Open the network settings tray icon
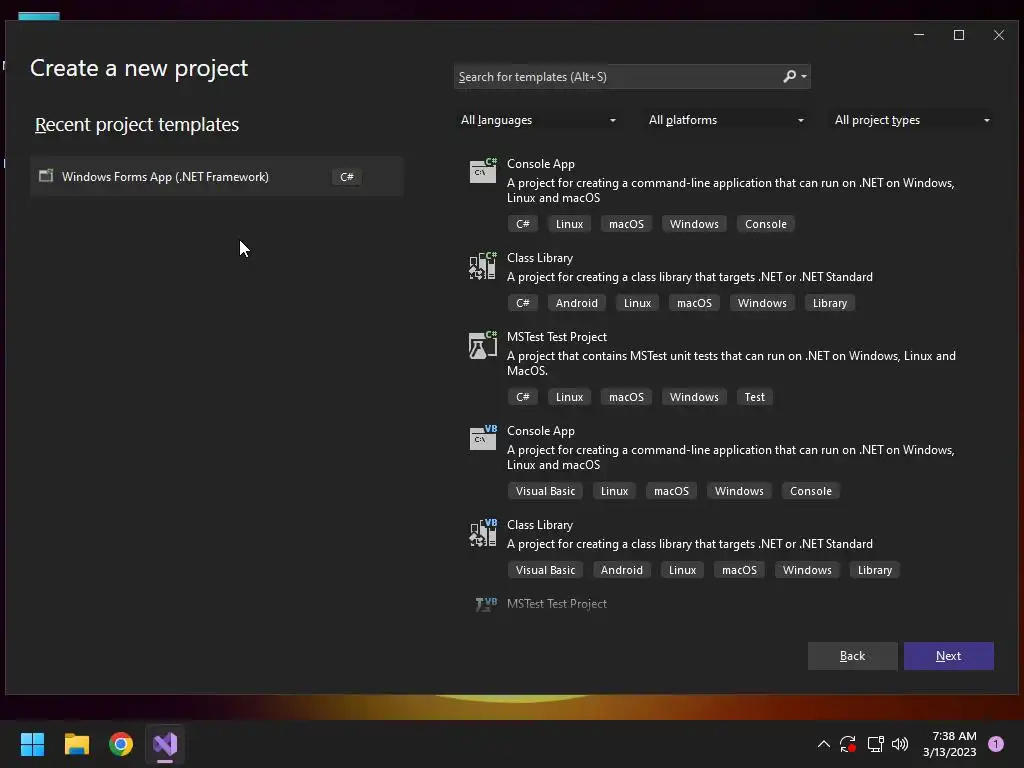1024x768 pixels. point(875,744)
